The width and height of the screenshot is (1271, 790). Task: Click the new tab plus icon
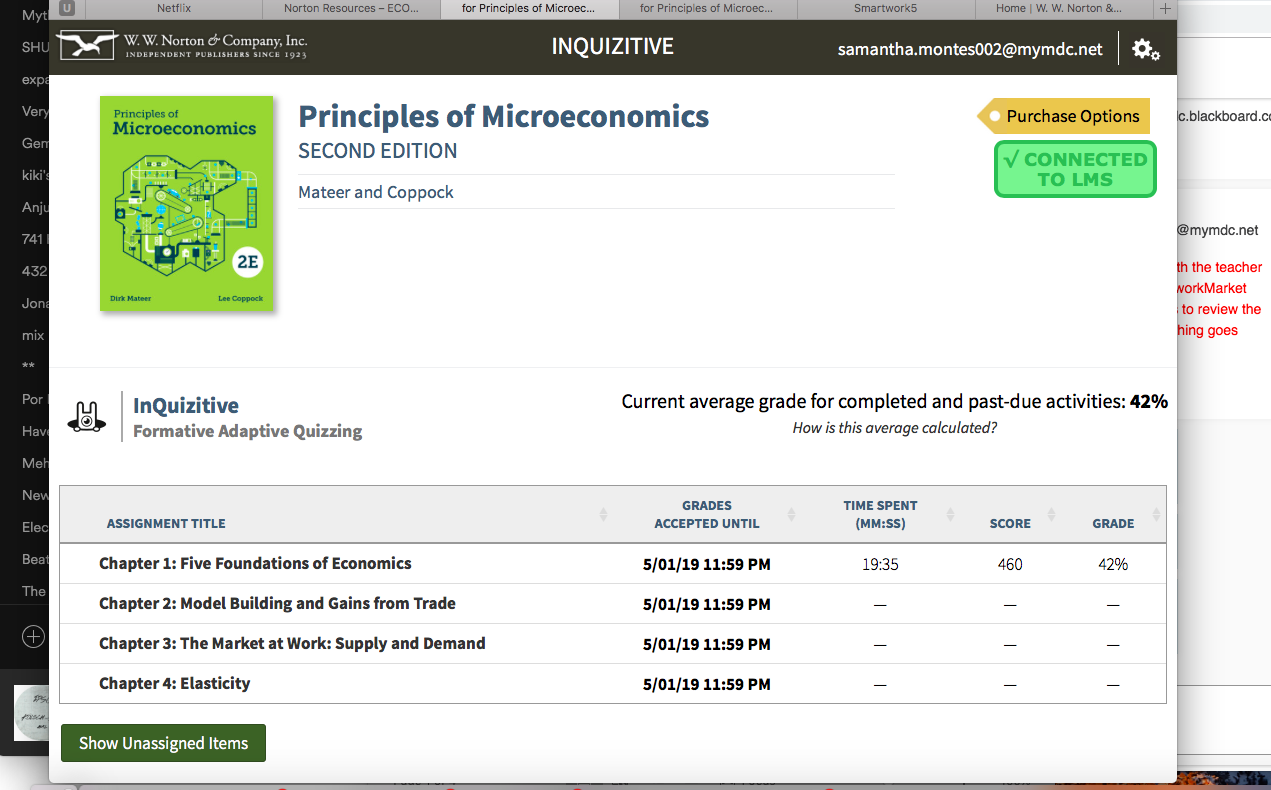pyautogui.click(x=1165, y=9)
